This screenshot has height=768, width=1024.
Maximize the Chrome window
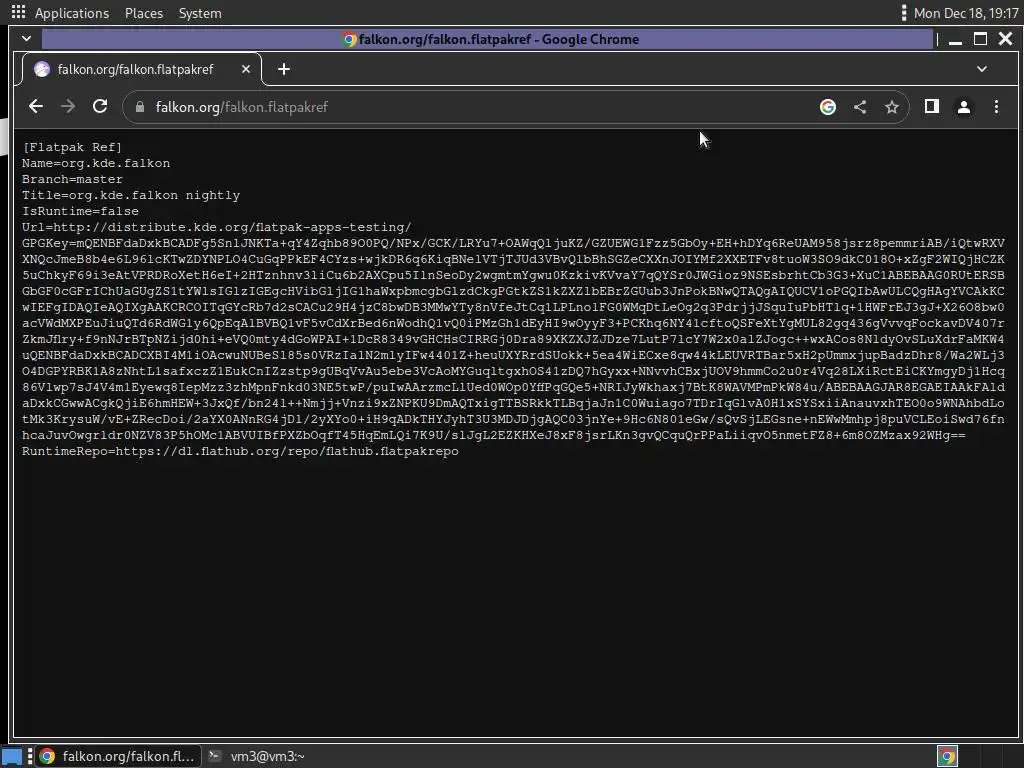[980, 39]
